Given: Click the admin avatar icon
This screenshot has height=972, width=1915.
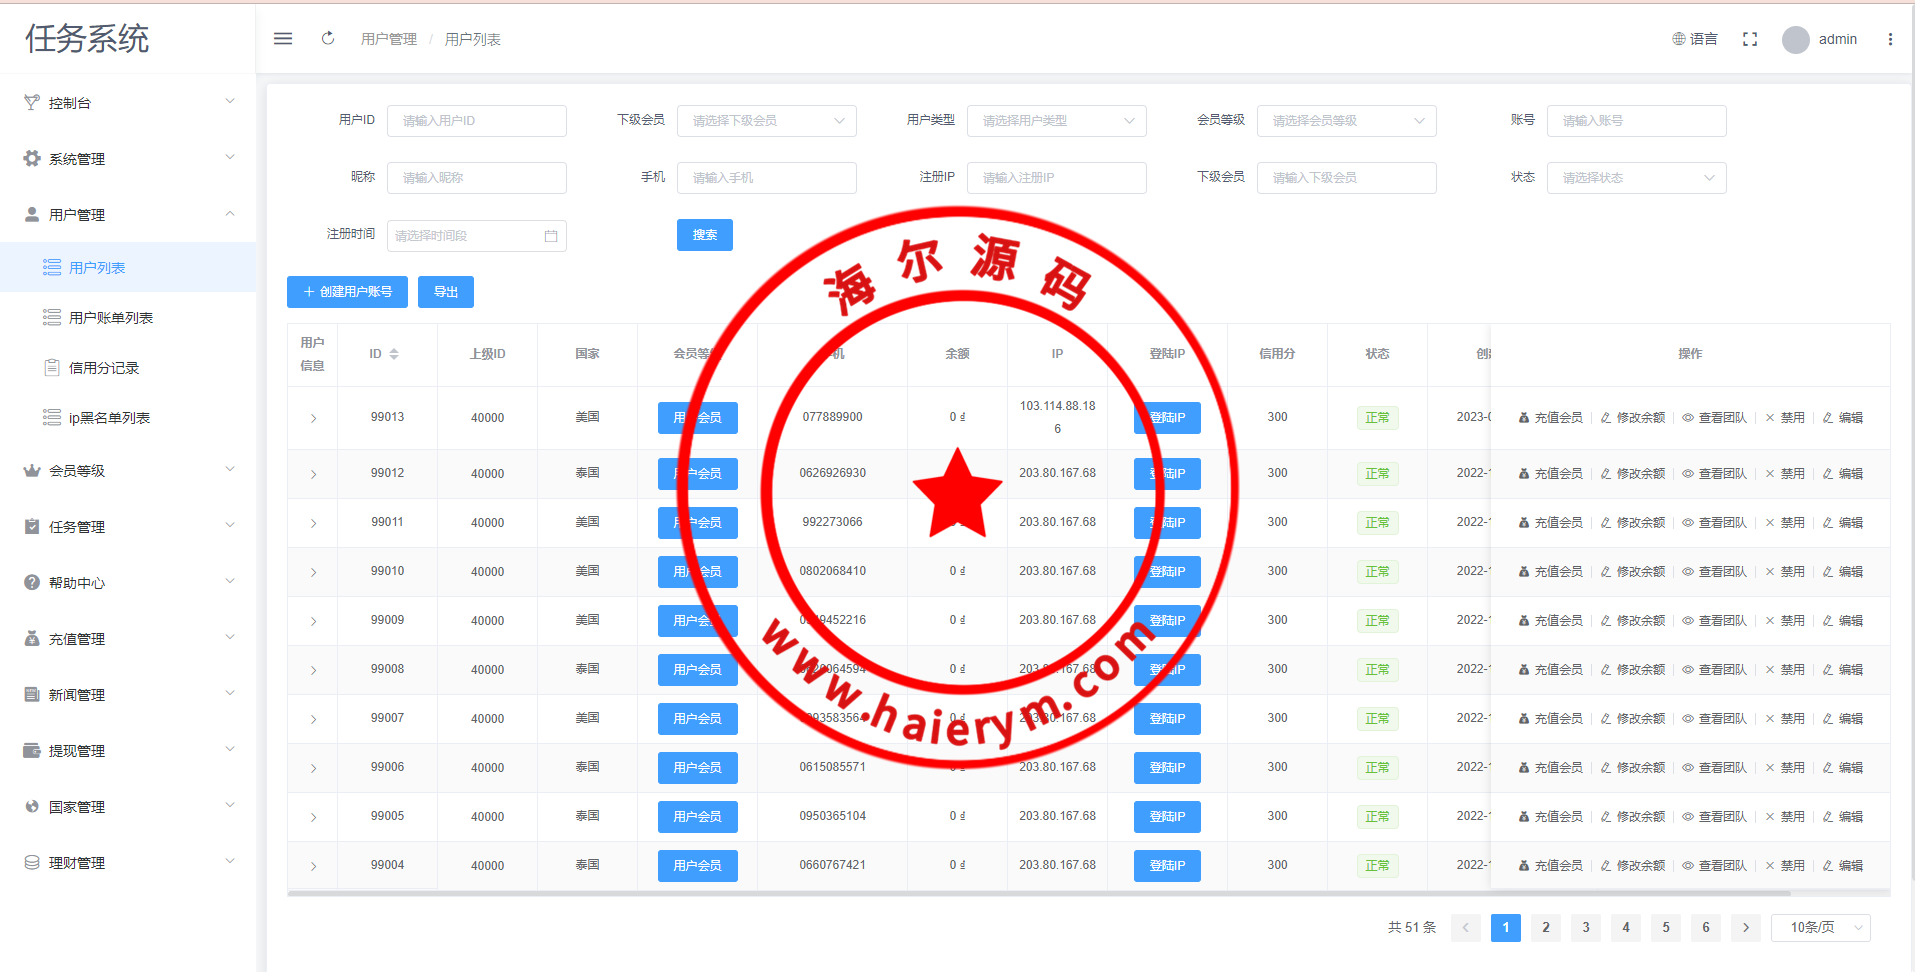Looking at the screenshot, I should point(1796,40).
